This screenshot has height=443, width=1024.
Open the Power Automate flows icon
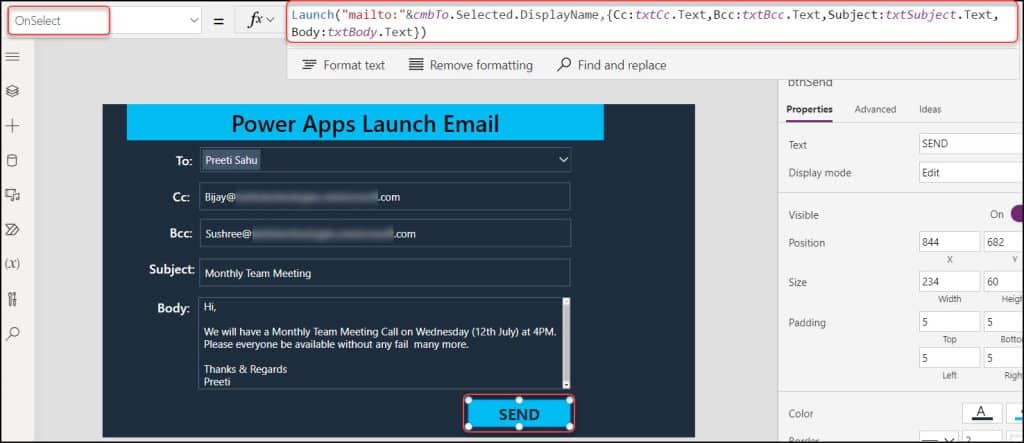(12, 229)
